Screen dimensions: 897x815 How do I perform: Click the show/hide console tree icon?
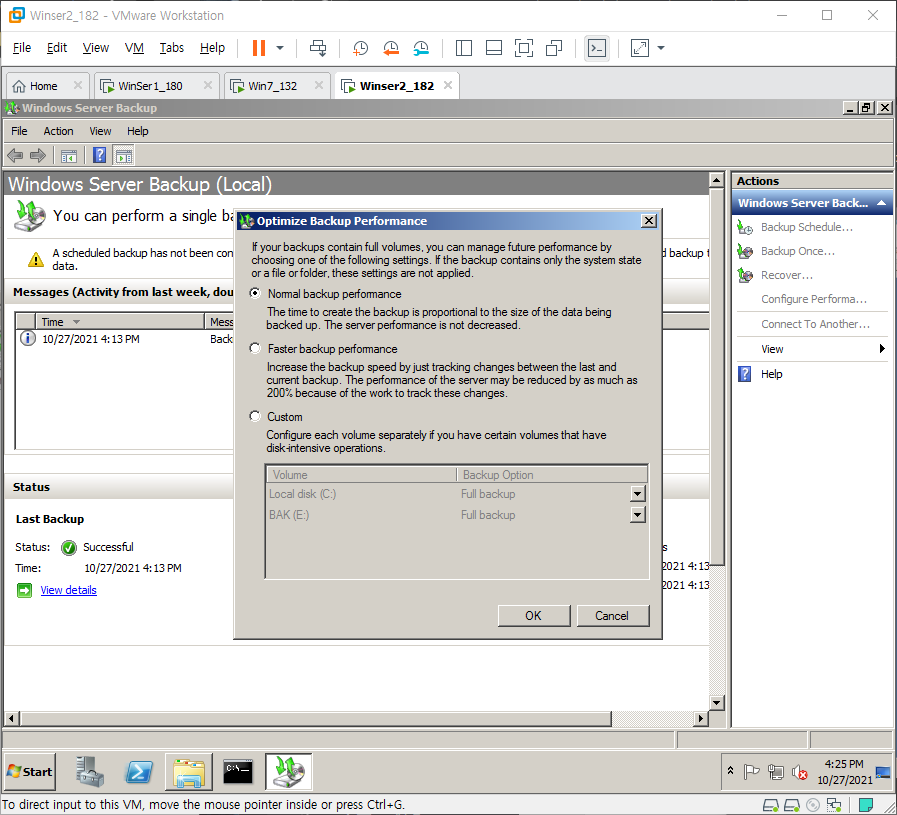[x=69, y=155]
